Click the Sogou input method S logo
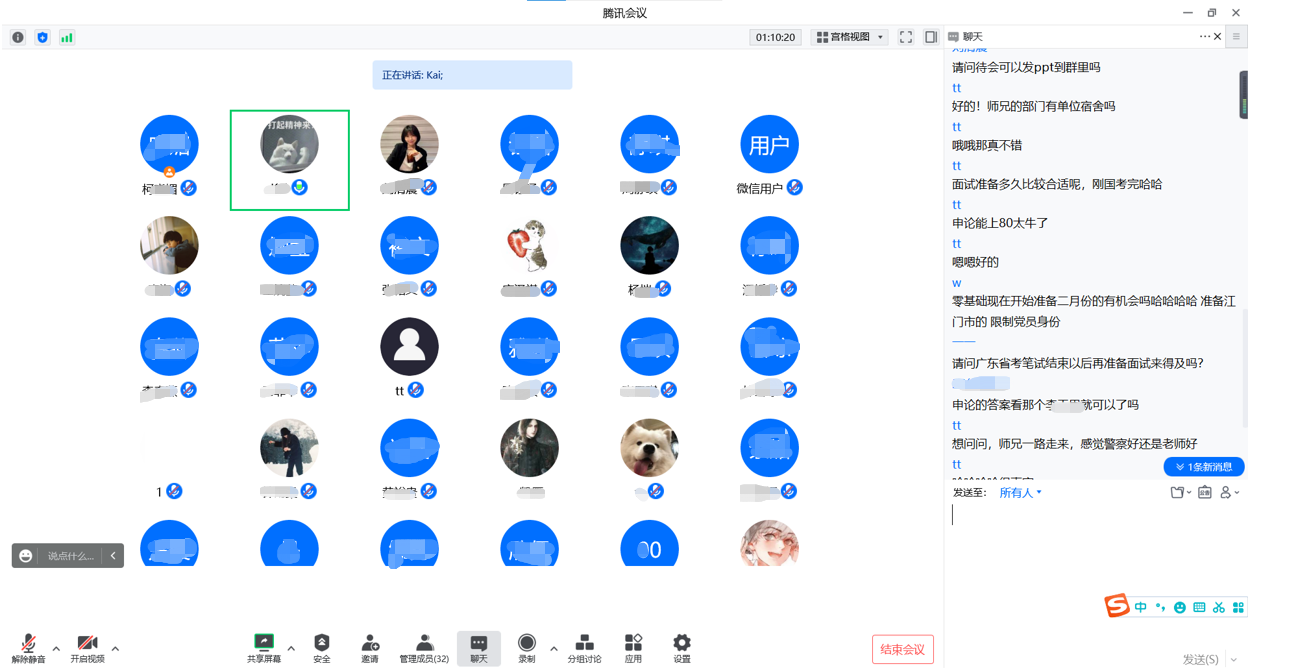The width and height of the screenshot is (1289, 668). click(x=1116, y=606)
